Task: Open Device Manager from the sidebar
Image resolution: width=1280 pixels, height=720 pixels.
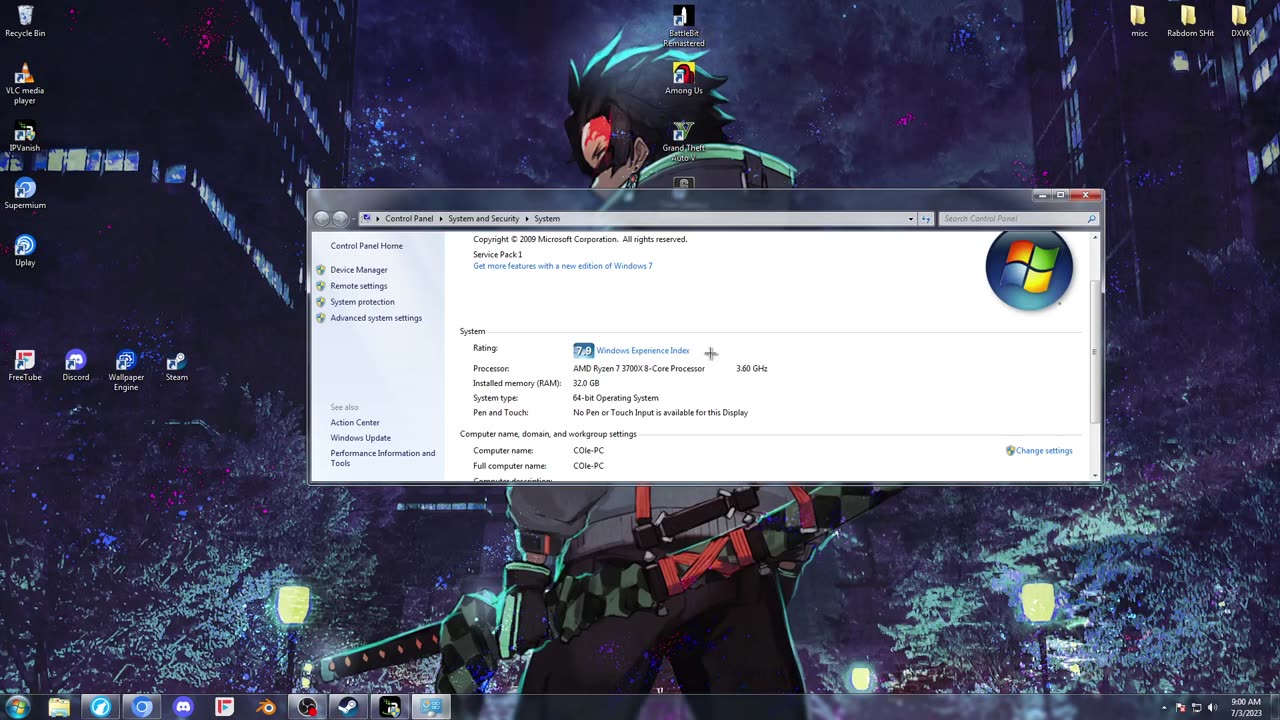Action: click(x=359, y=270)
